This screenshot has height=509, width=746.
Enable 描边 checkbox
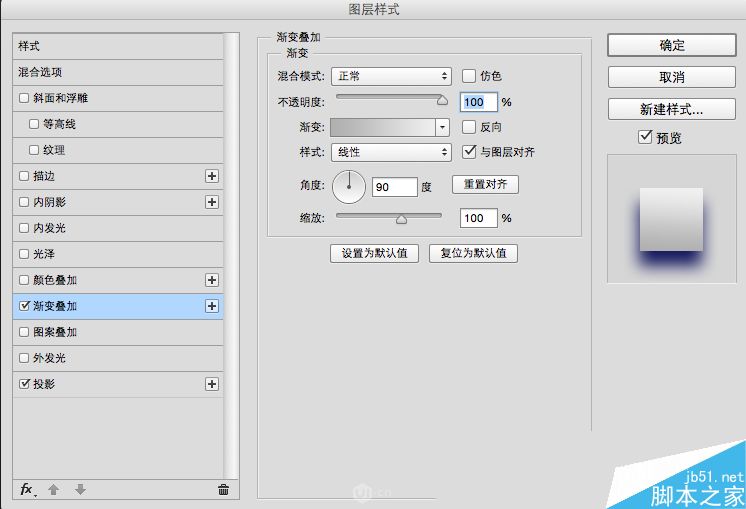(24, 176)
